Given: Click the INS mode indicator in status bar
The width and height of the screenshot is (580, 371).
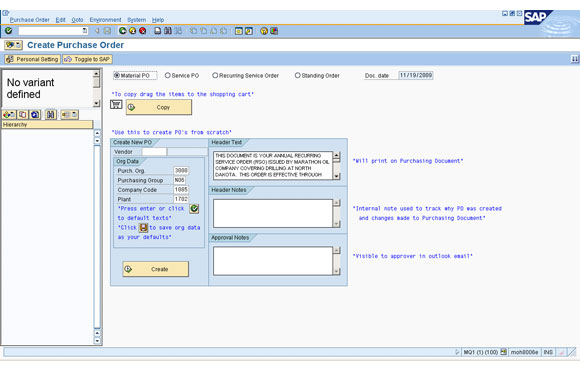Looking at the screenshot, I should pos(548,352).
